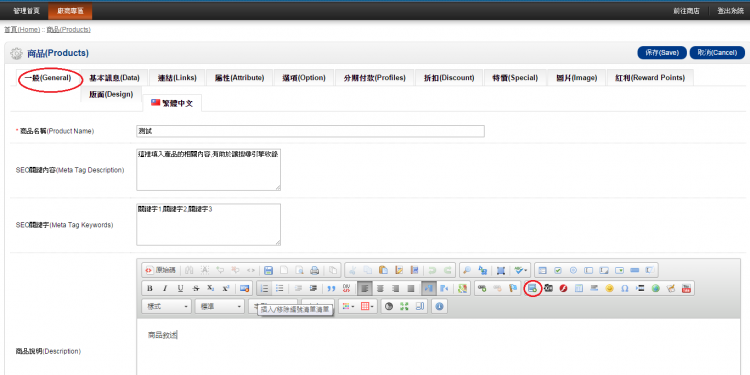Maximize the editor with the green arrows icon
The image size is (750, 375).
click(404, 306)
